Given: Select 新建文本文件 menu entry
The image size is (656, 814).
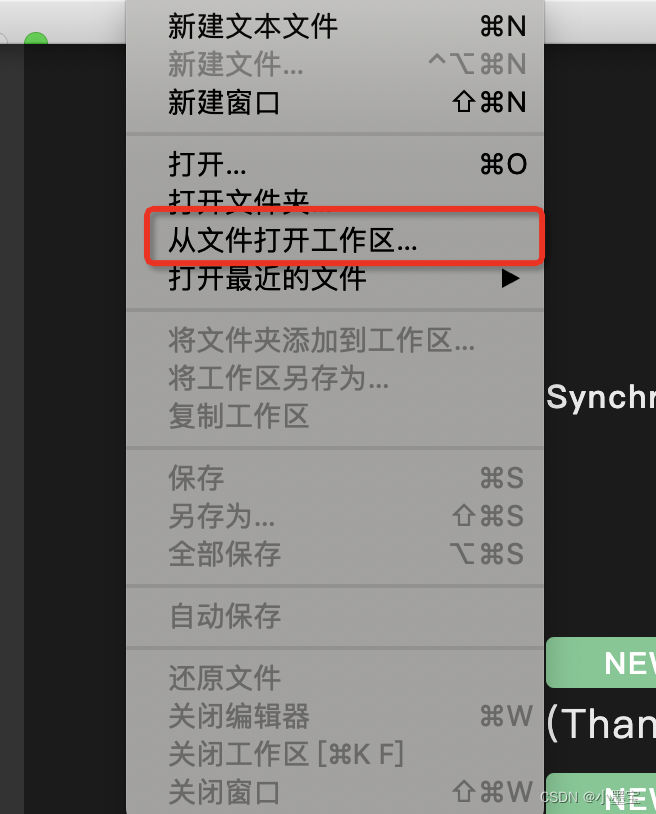Looking at the screenshot, I should coord(335,26).
